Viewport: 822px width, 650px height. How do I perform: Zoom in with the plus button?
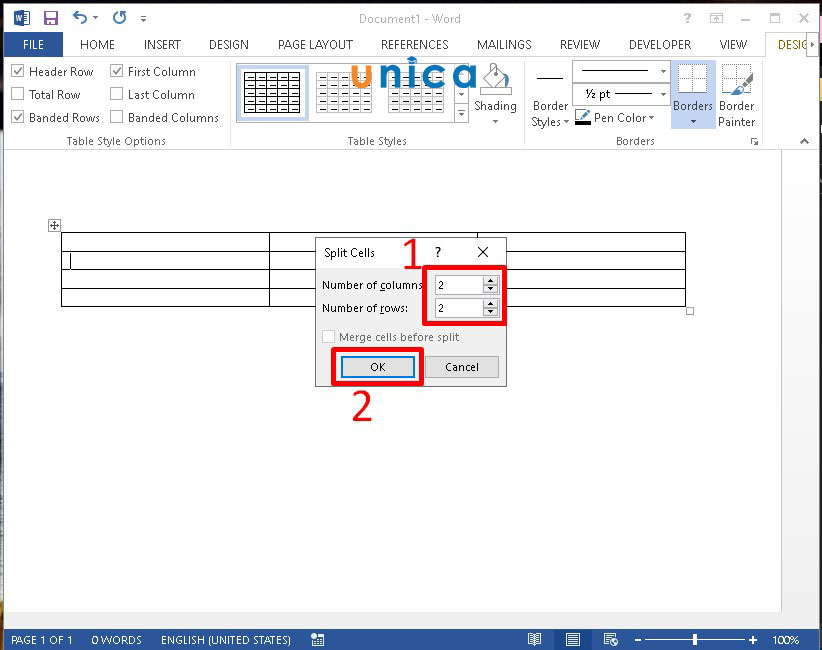pyautogui.click(x=753, y=640)
